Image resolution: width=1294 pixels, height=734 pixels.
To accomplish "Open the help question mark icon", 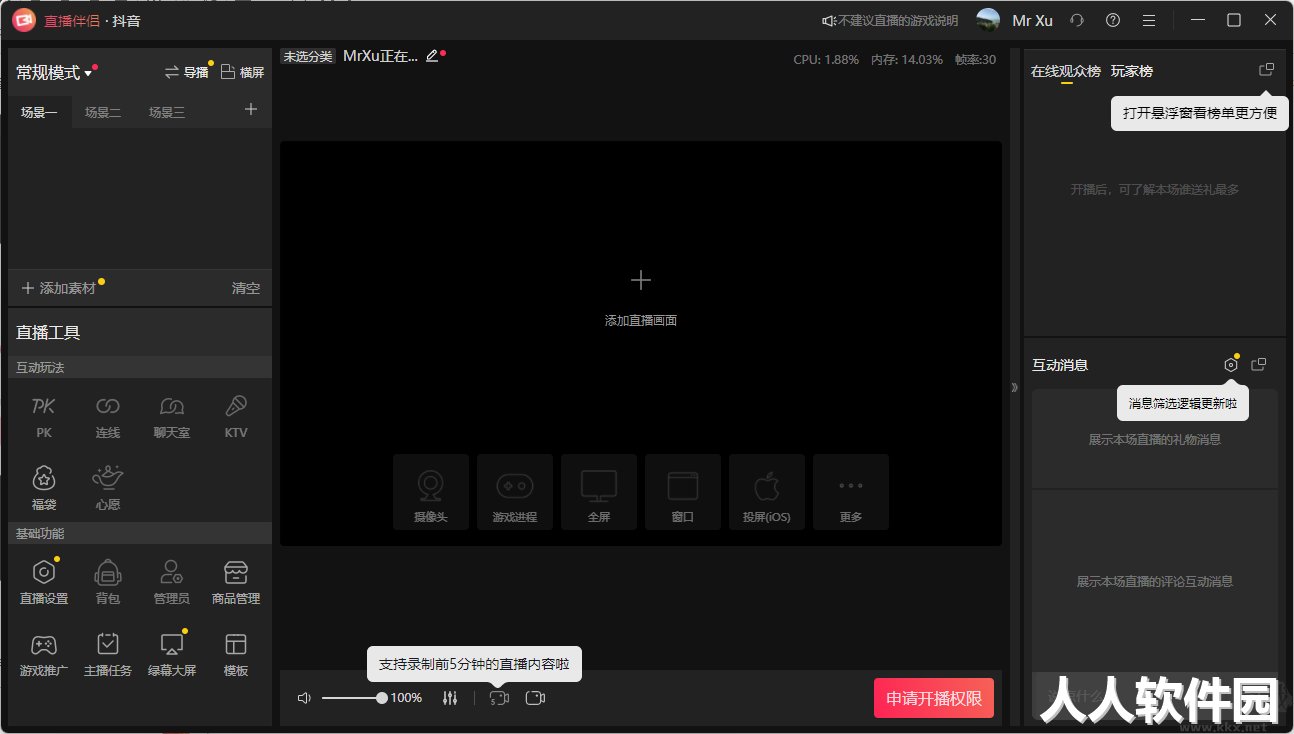I will pos(1113,20).
